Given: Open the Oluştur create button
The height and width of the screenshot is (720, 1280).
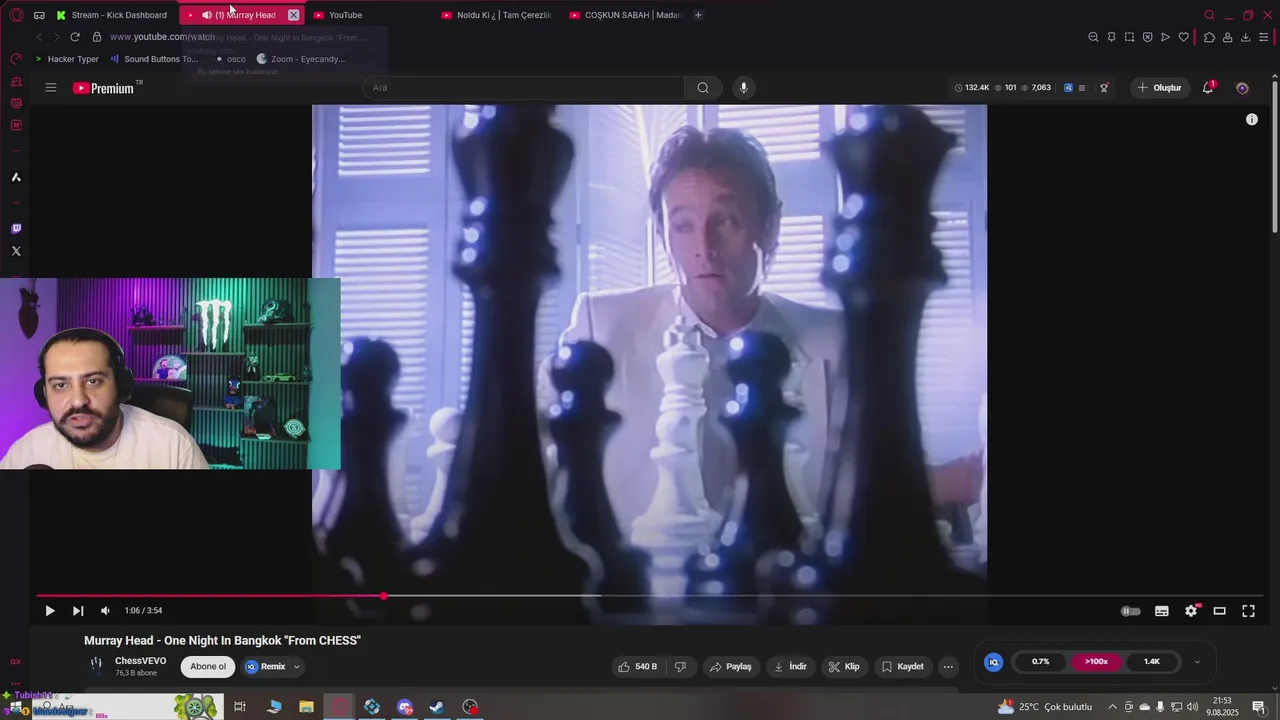Looking at the screenshot, I should (x=1160, y=88).
